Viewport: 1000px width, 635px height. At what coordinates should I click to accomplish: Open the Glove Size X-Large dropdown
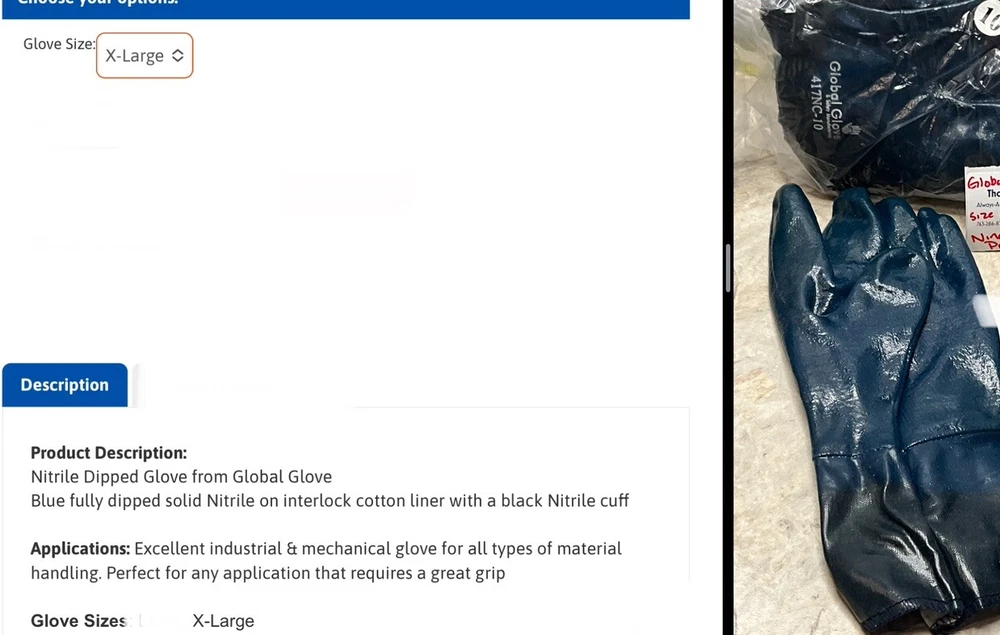coord(144,55)
